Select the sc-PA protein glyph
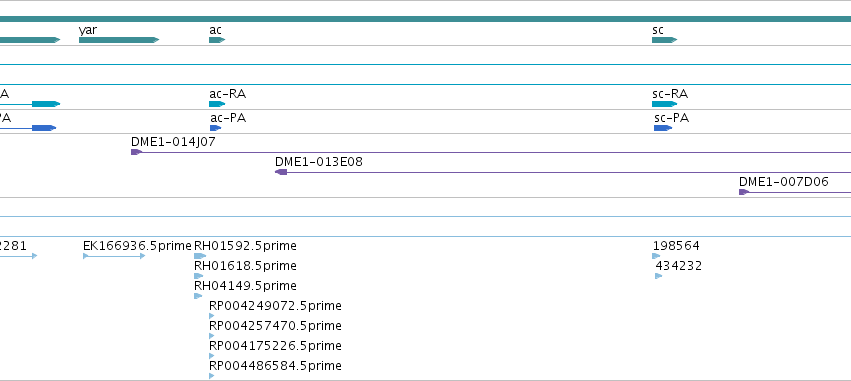The height and width of the screenshot is (381, 851). click(663, 128)
